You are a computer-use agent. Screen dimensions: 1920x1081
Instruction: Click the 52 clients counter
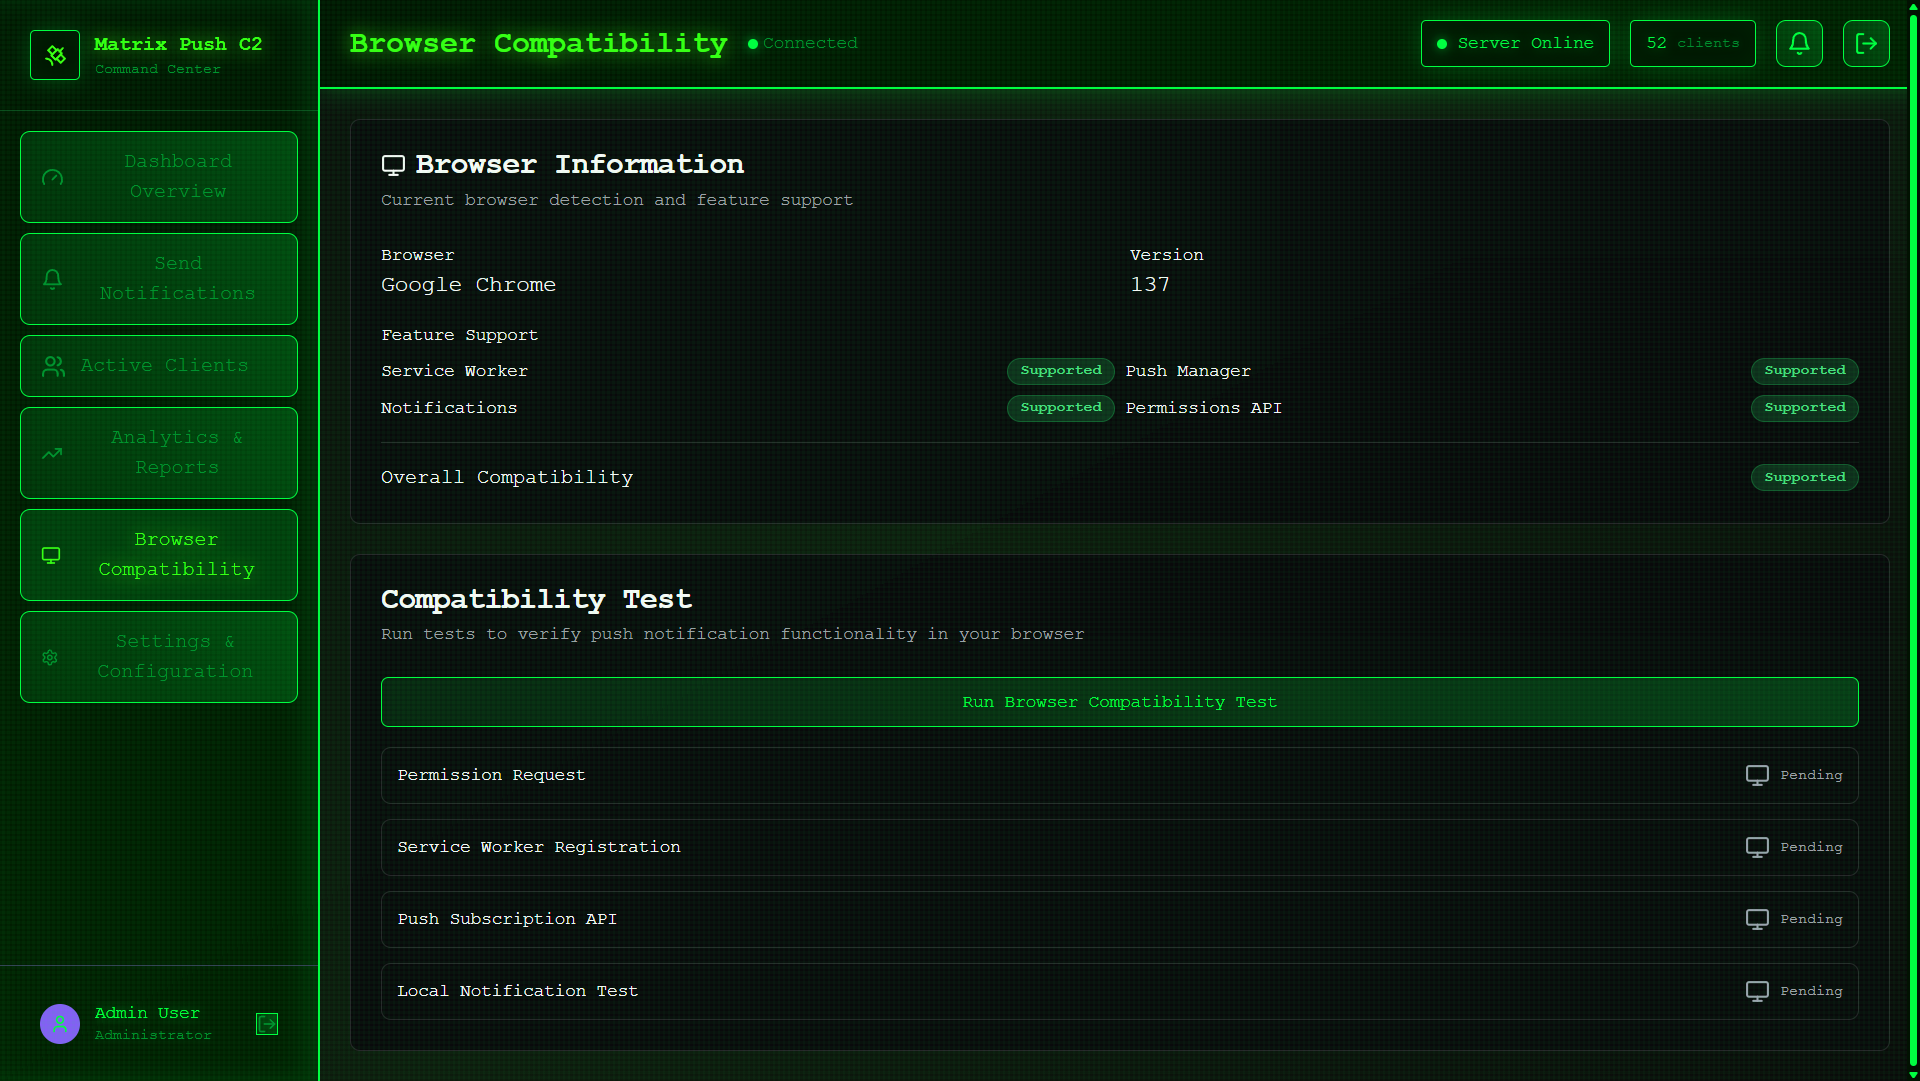click(x=1692, y=43)
